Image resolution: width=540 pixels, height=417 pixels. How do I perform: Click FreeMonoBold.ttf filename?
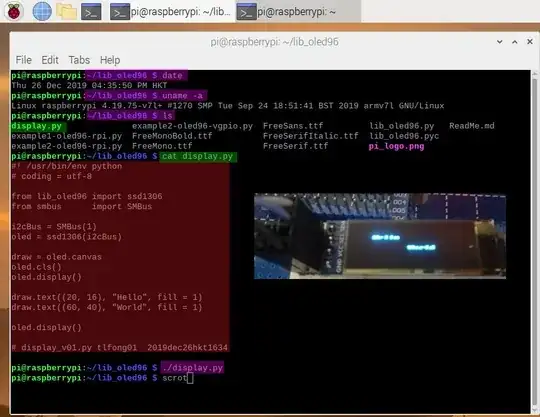click(172, 136)
